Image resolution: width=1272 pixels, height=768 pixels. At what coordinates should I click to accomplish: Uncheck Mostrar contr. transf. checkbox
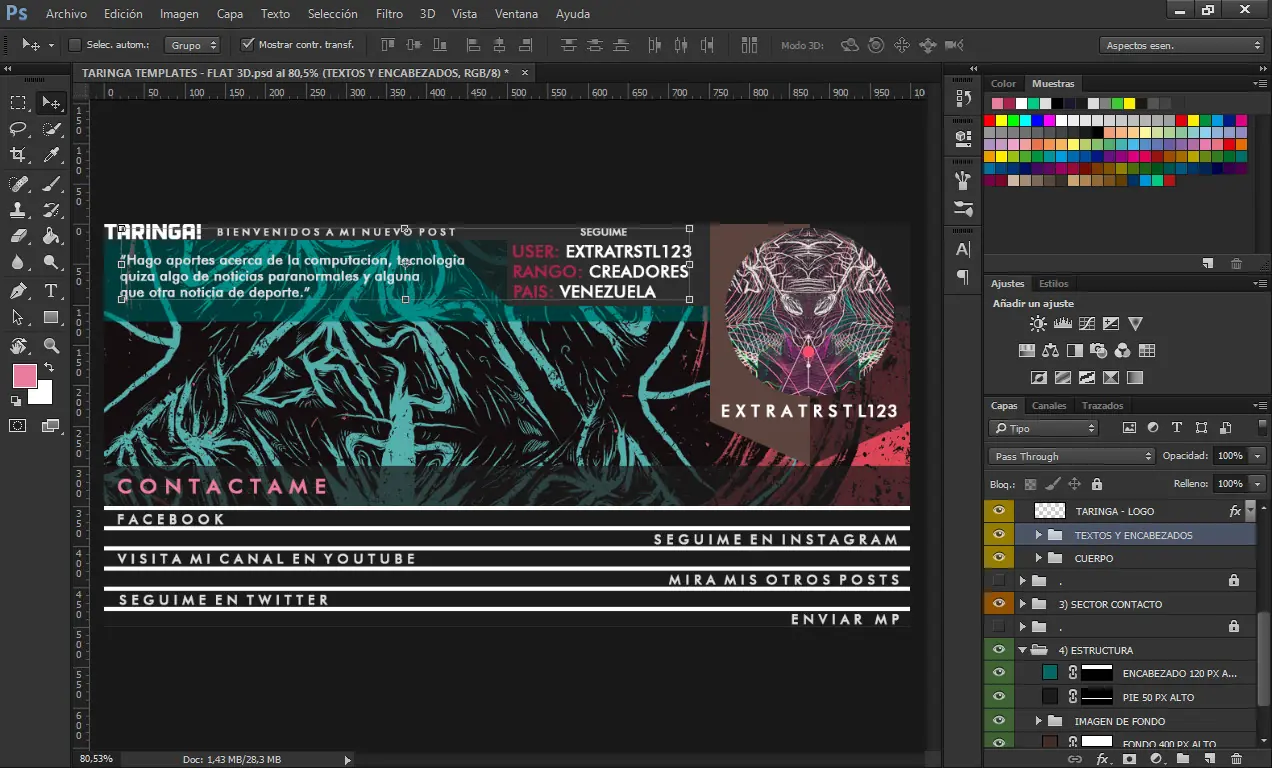click(x=248, y=45)
